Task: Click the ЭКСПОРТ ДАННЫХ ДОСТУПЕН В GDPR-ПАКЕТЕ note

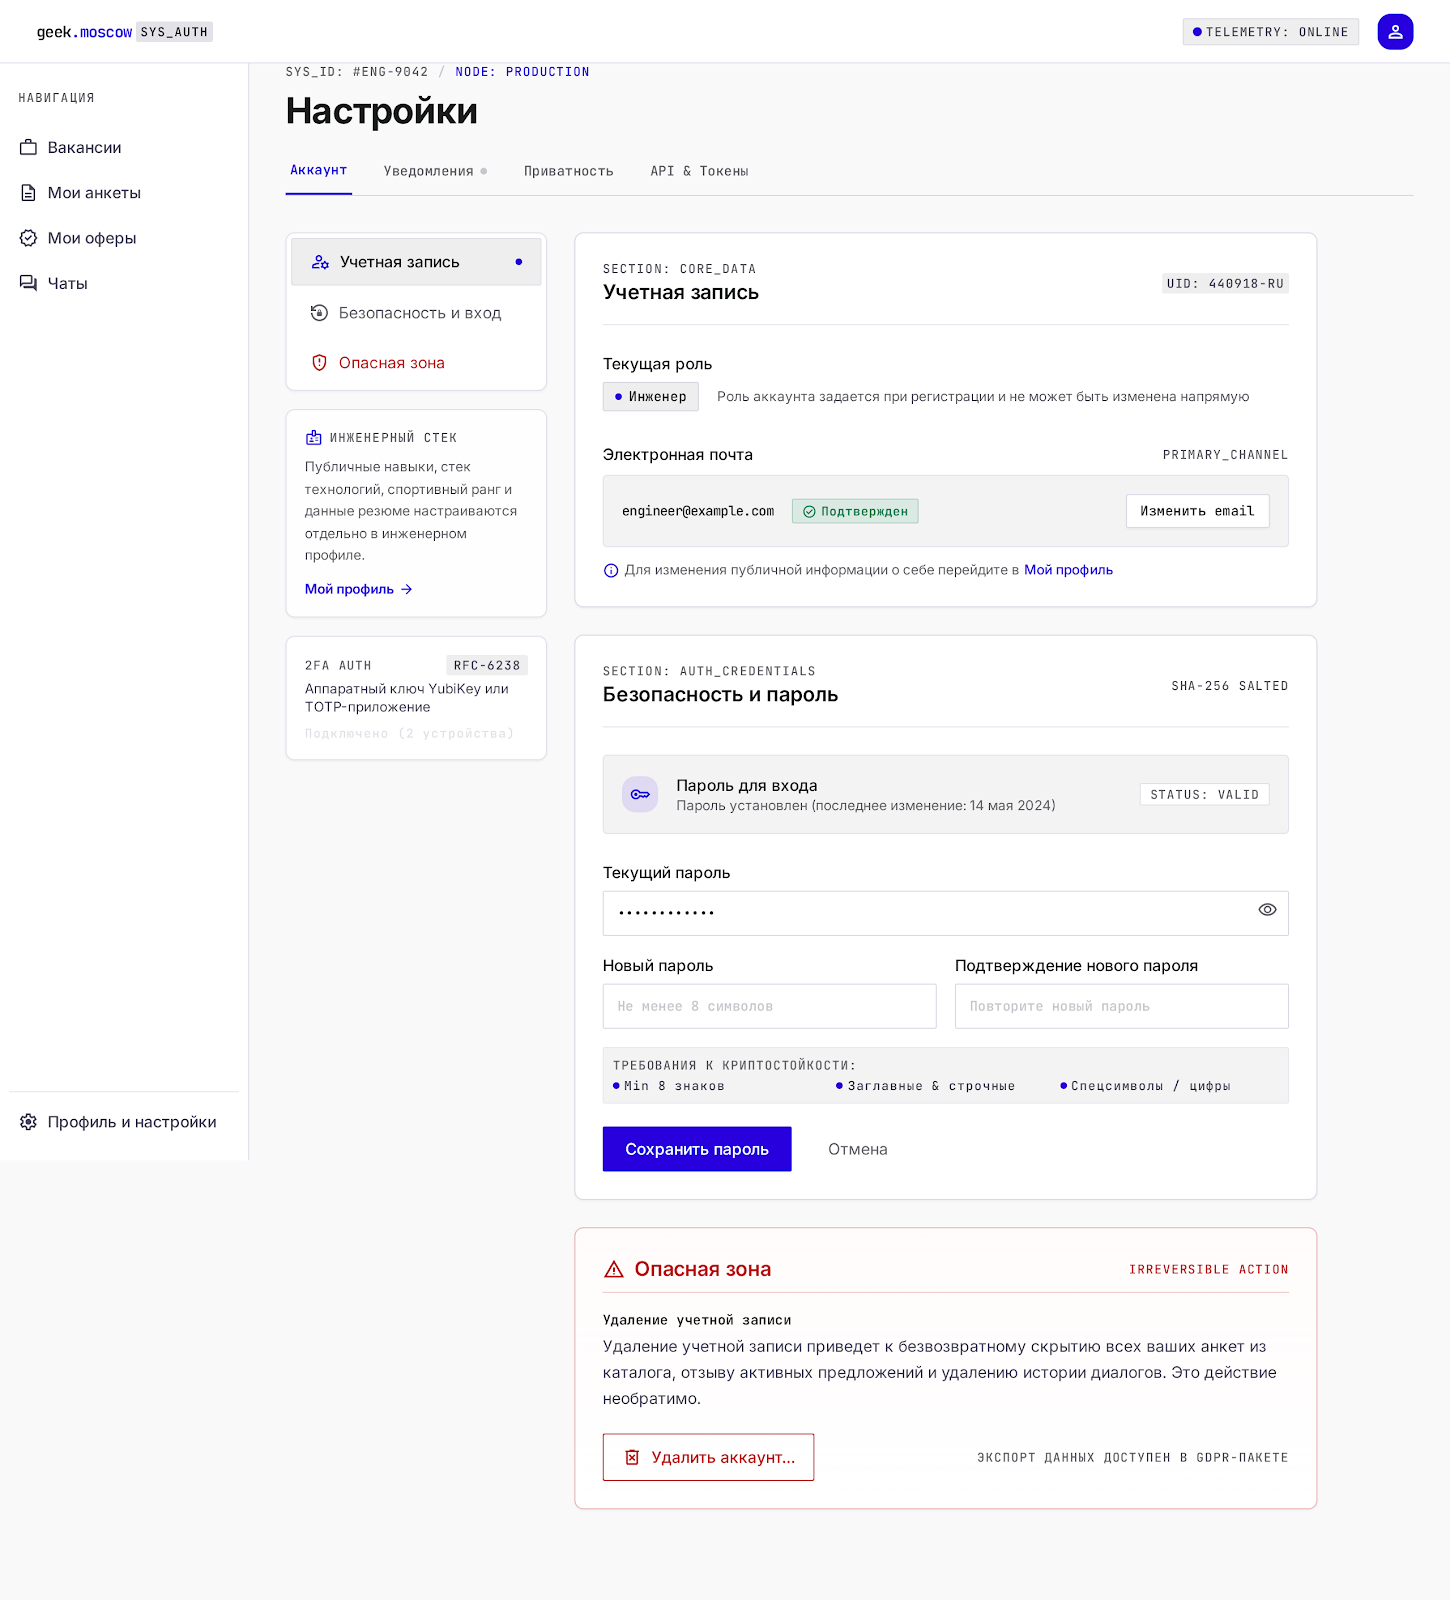Action: [1132, 1458]
